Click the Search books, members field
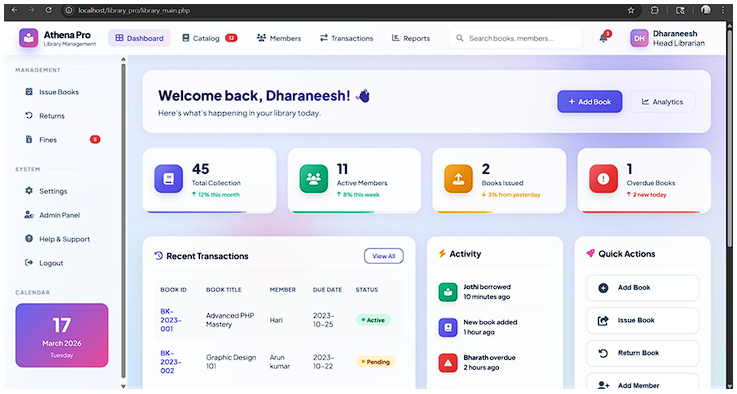 tap(516, 38)
